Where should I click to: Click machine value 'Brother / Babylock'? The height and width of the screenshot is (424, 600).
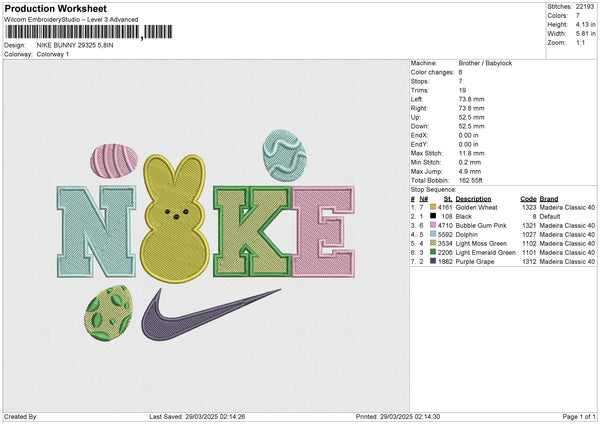click(x=485, y=63)
